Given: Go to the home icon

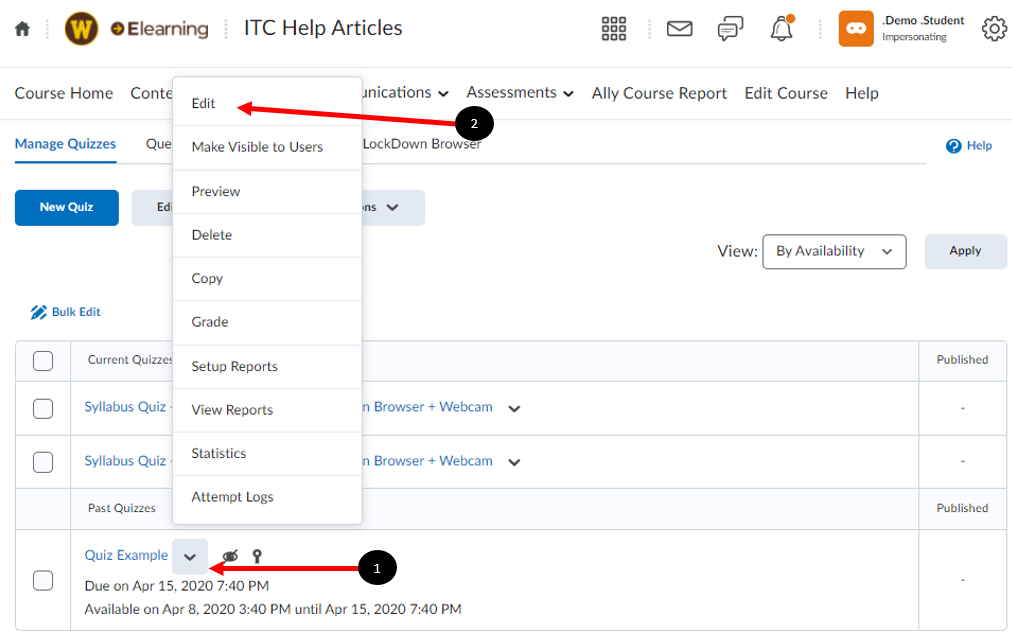Looking at the screenshot, I should pyautogui.click(x=23, y=29).
